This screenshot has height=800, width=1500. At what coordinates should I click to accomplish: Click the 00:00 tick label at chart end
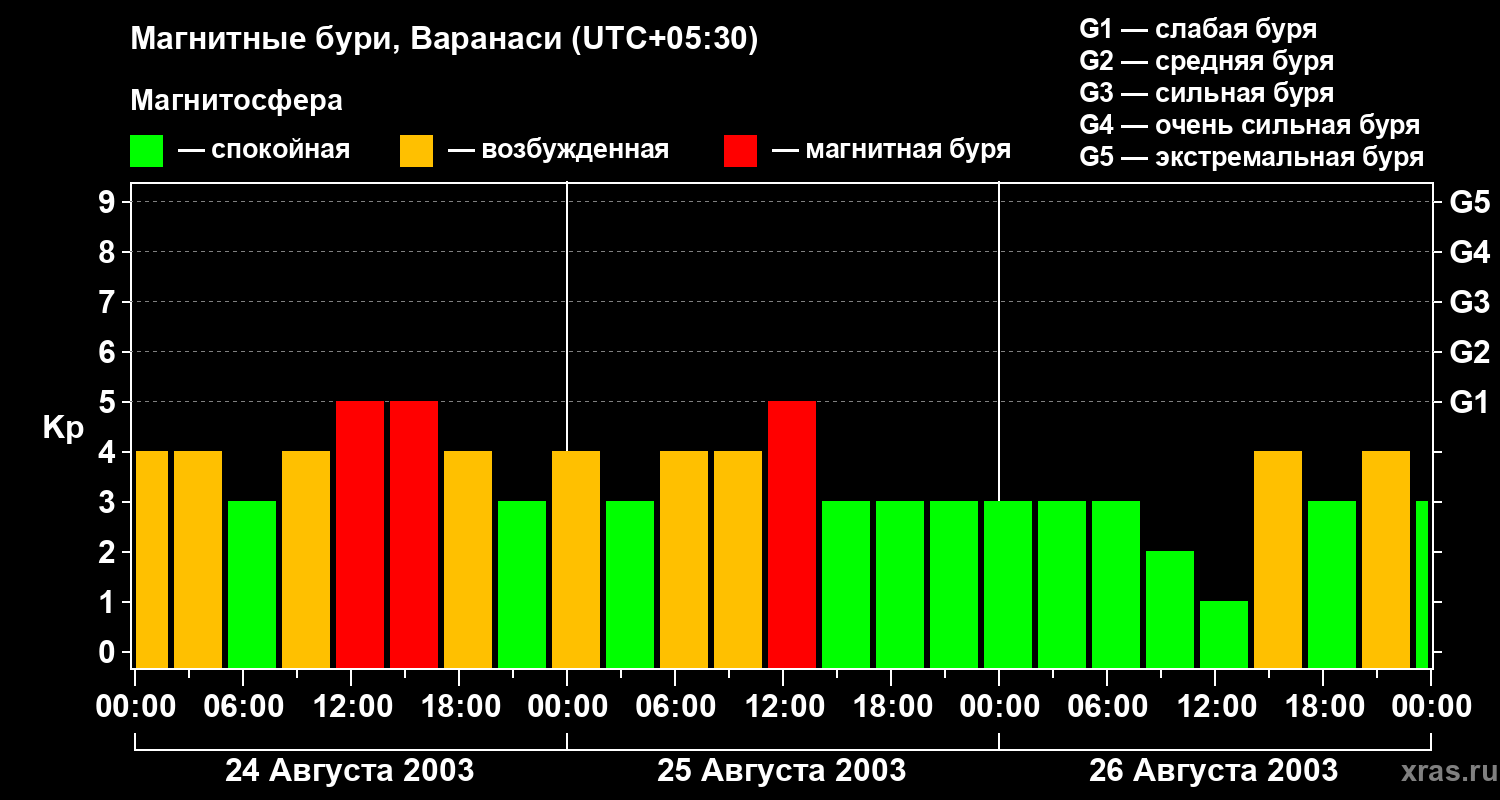(1431, 707)
